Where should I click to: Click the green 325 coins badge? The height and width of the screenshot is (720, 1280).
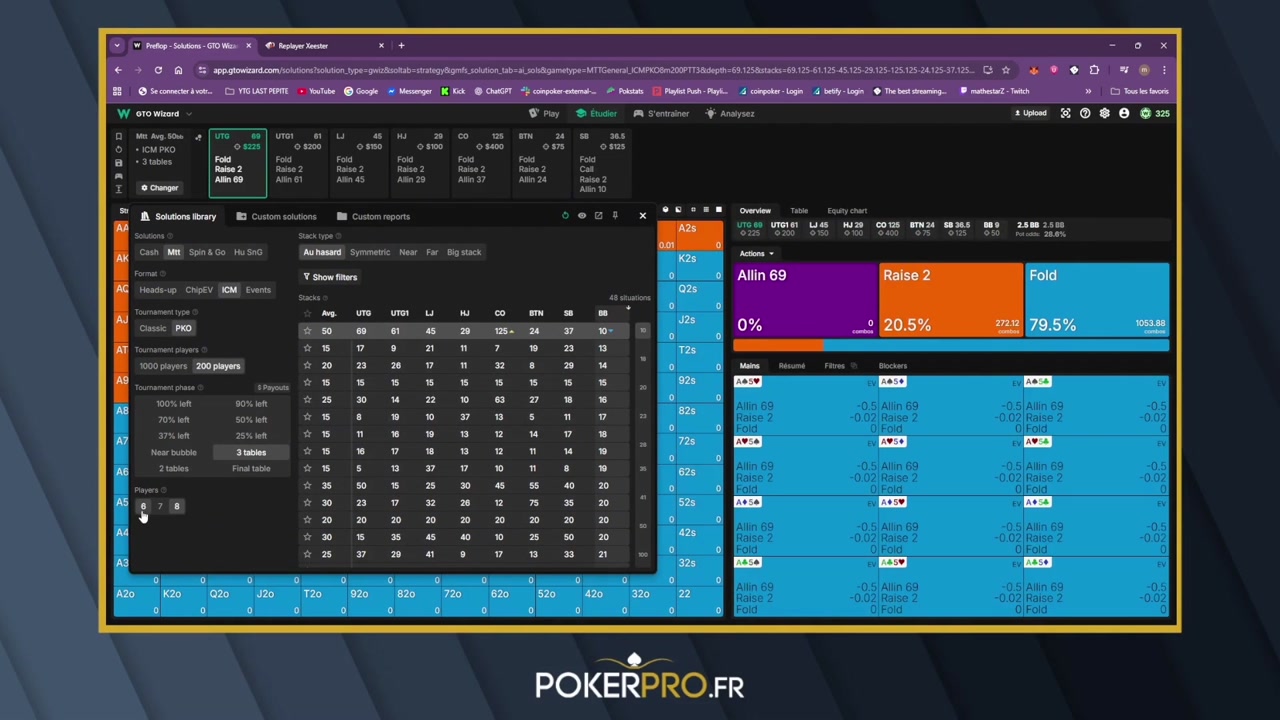(1155, 114)
